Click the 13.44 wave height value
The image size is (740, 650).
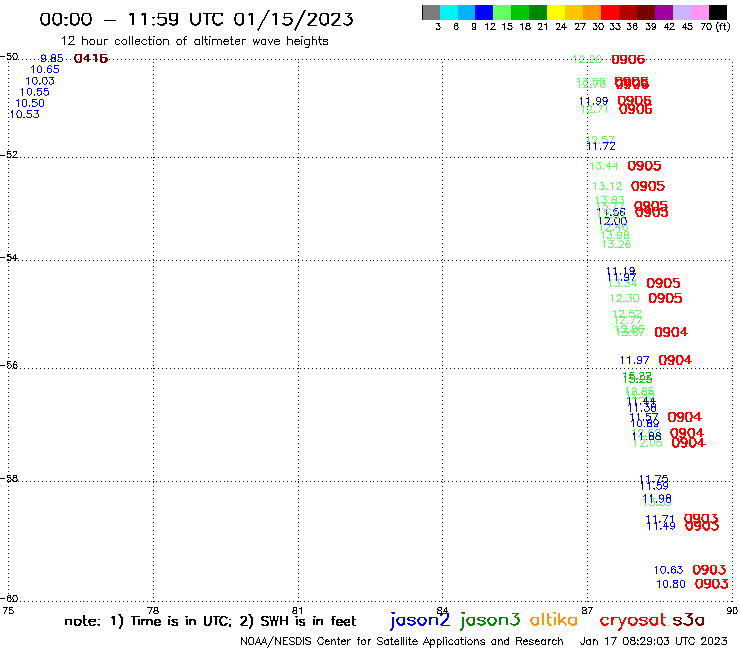[604, 166]
